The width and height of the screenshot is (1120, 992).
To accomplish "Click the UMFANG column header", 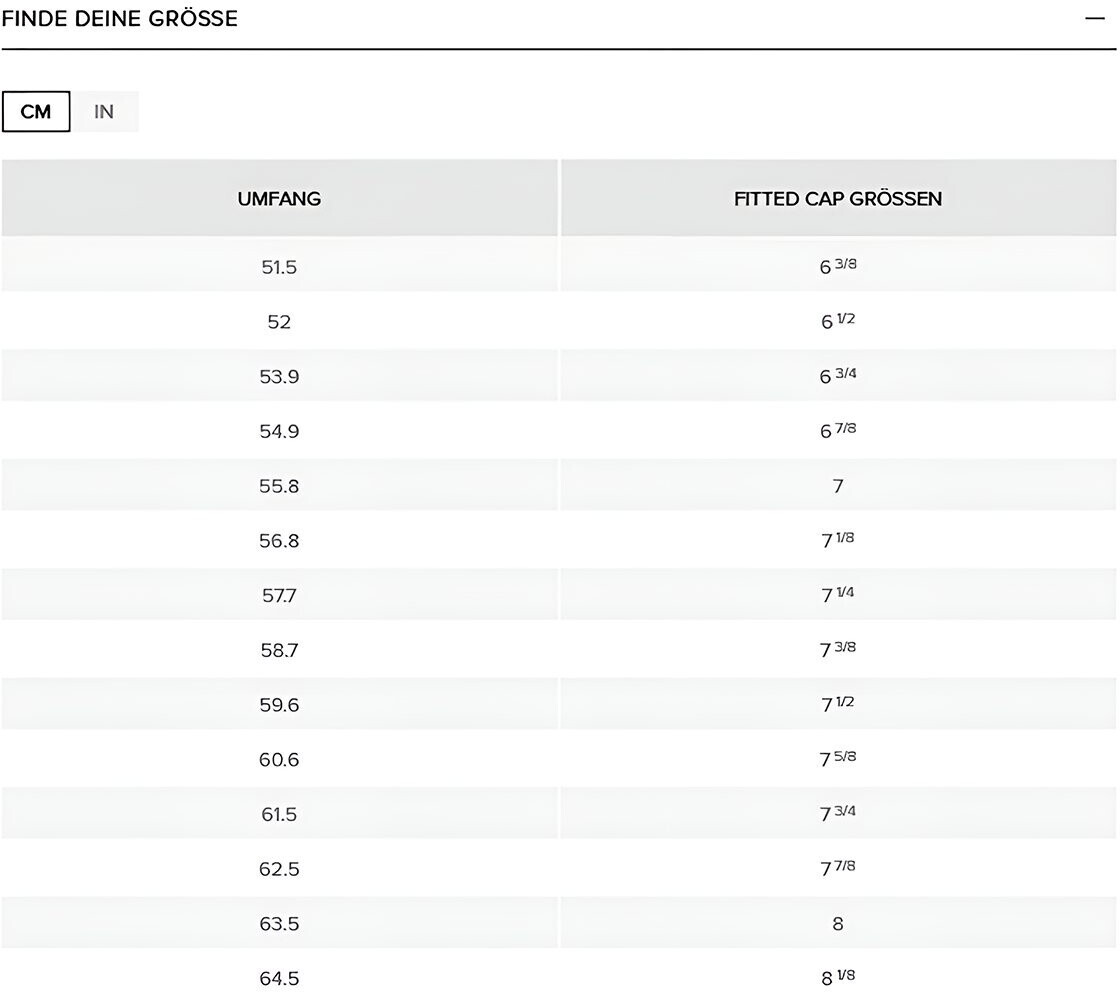I will pyautogui.click(x=279, y=198).
